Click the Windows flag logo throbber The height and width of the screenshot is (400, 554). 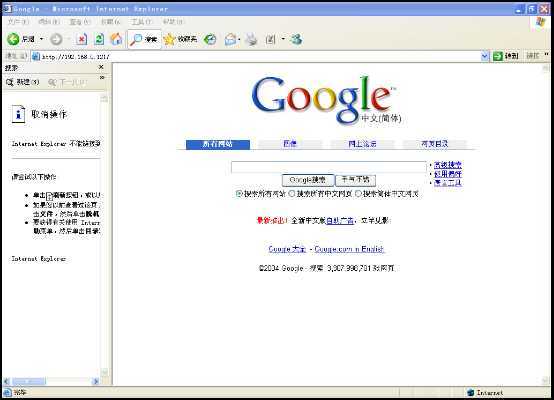pyautogui.click(x=541, y=22)
